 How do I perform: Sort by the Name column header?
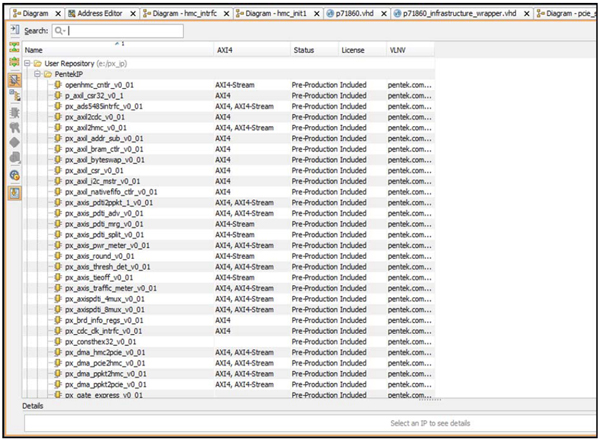pos(118,50)
